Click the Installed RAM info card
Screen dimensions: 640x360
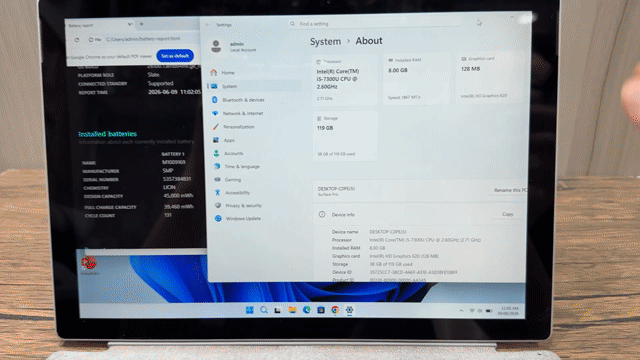pos(416,78)
